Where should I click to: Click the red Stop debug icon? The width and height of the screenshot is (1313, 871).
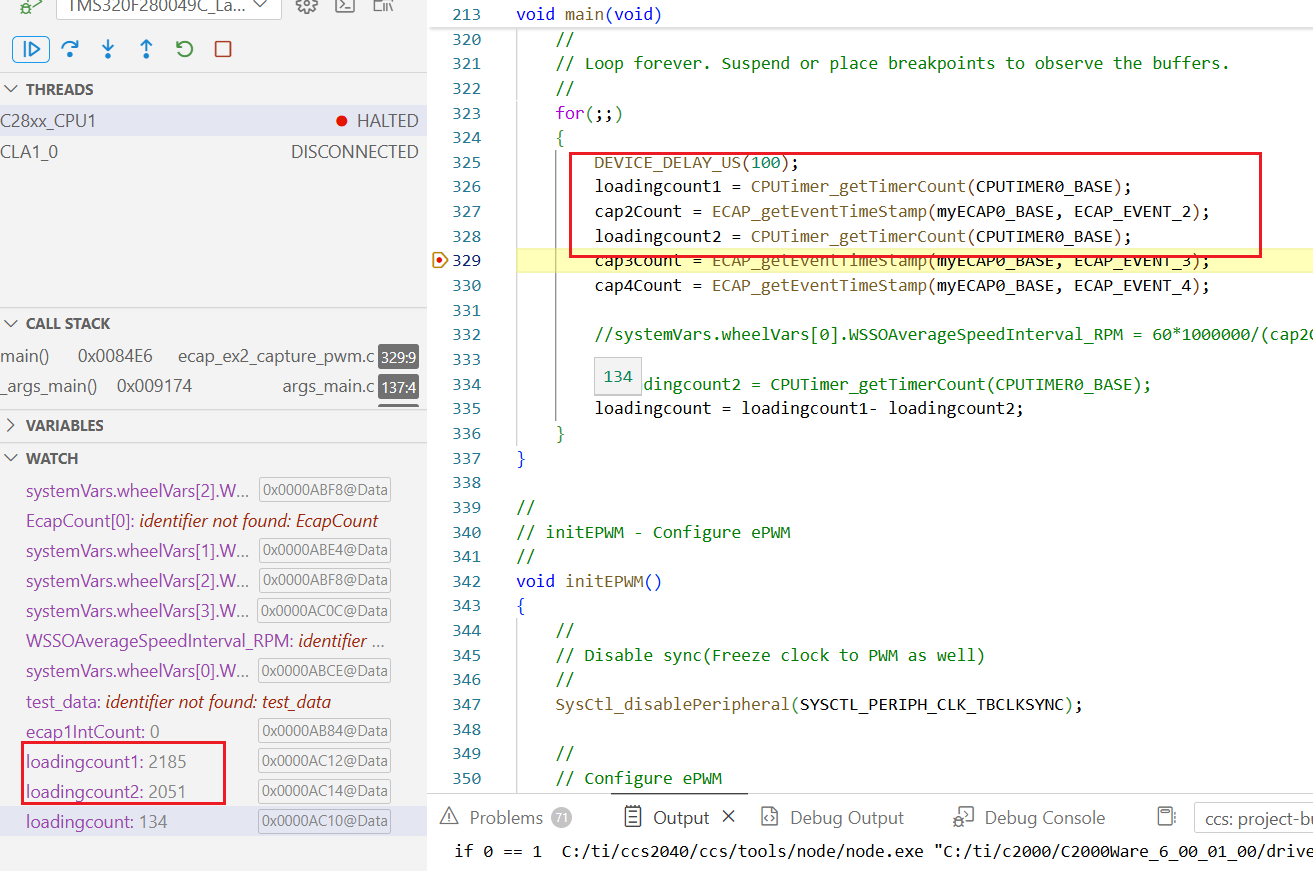(x=223, y=49)
